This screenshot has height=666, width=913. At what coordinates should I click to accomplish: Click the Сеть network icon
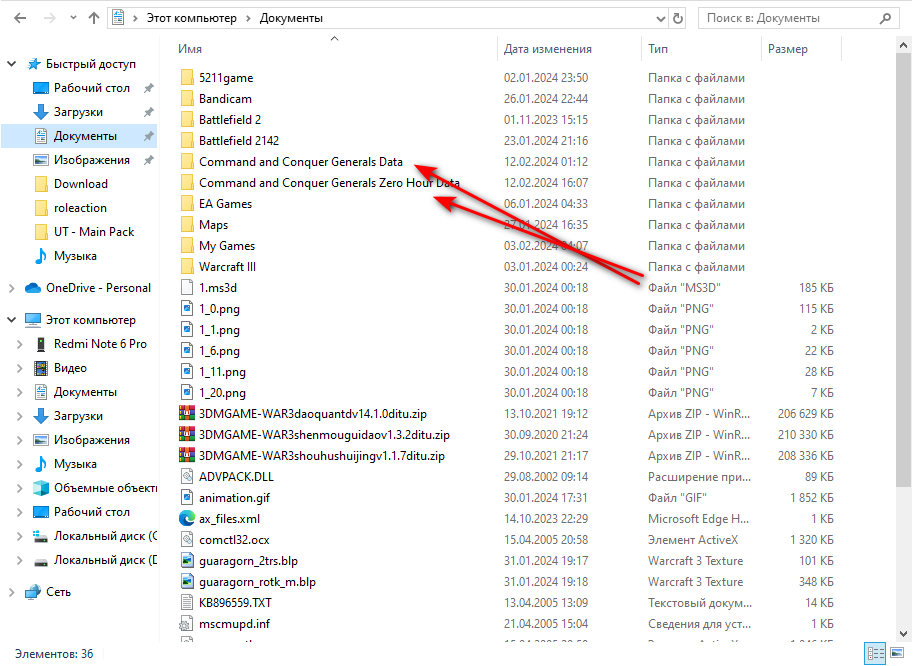pos(33,592)
